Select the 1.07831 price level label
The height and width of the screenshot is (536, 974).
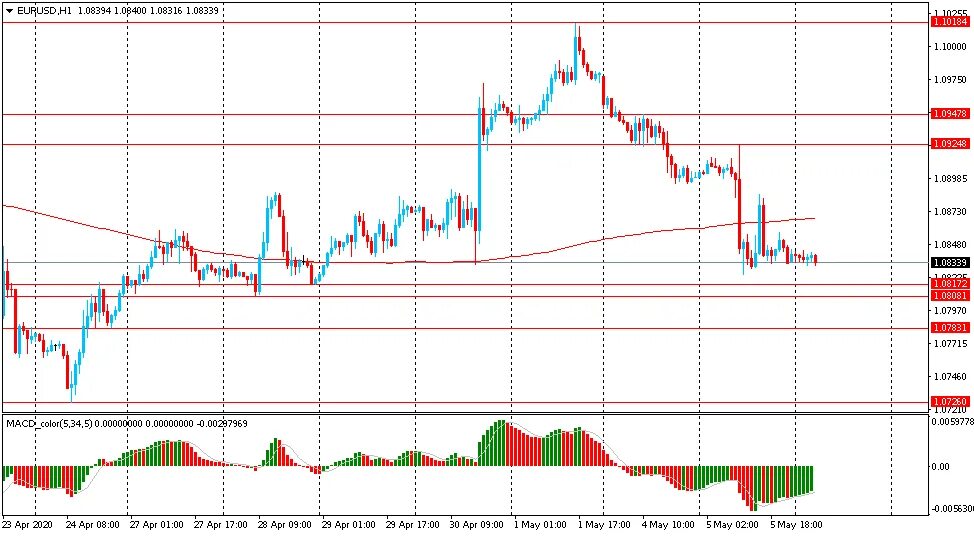point(950,328)
